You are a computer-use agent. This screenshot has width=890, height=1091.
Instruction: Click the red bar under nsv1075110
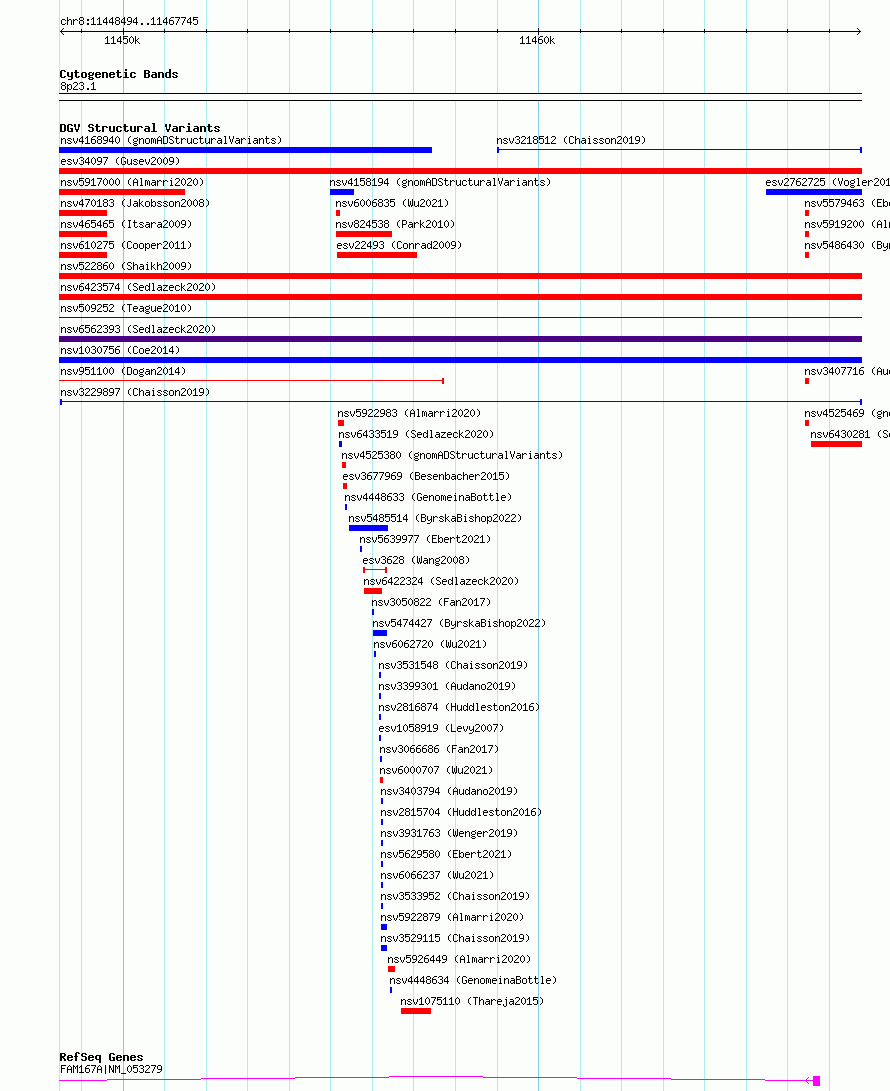(415, 1011)
